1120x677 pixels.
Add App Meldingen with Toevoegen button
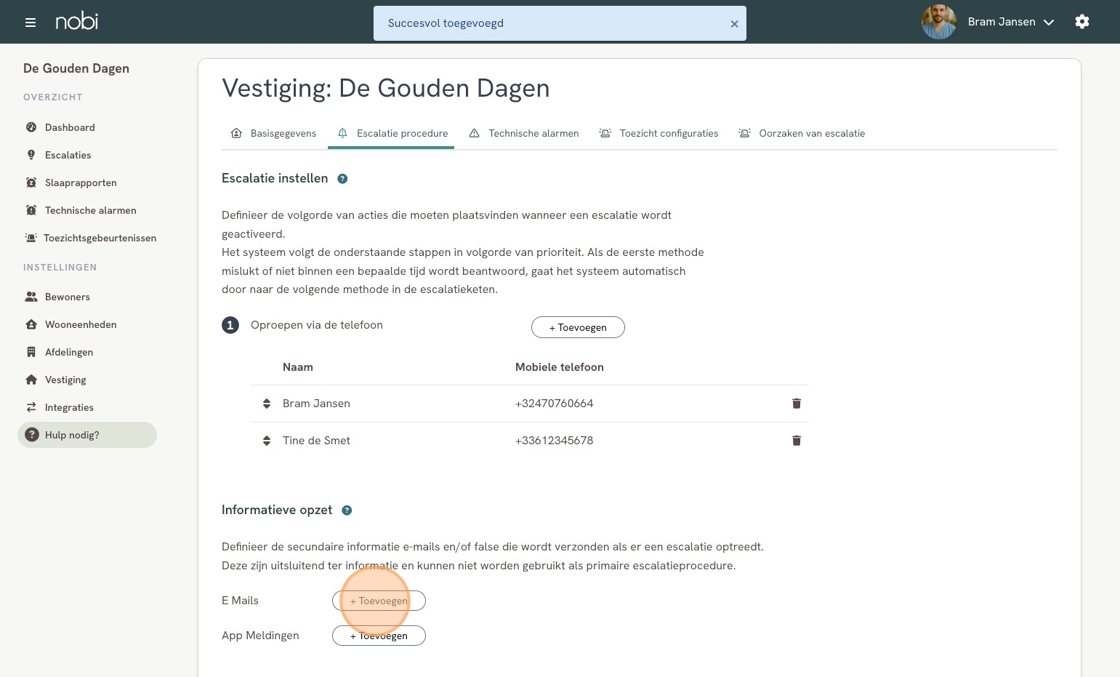pos(379,636)
